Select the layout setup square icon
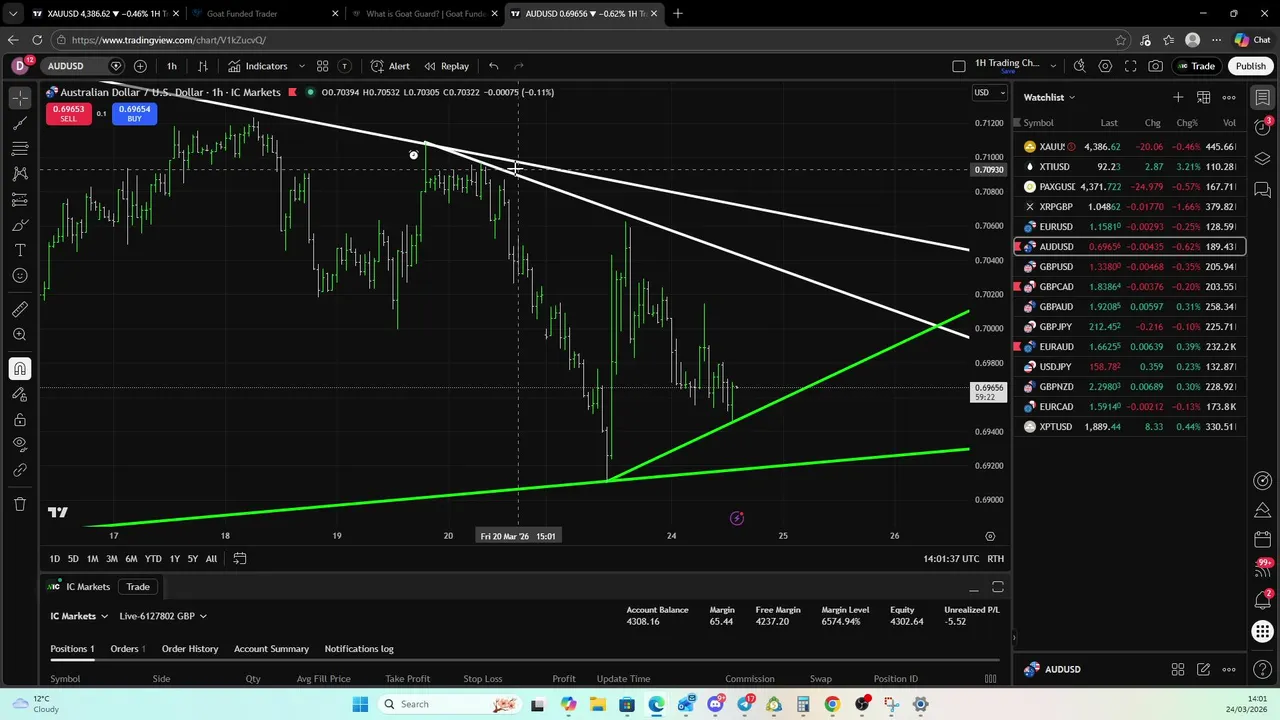The width and height of the screenshot is (1280, 720). pyautogui.click(x=959, y=66)
